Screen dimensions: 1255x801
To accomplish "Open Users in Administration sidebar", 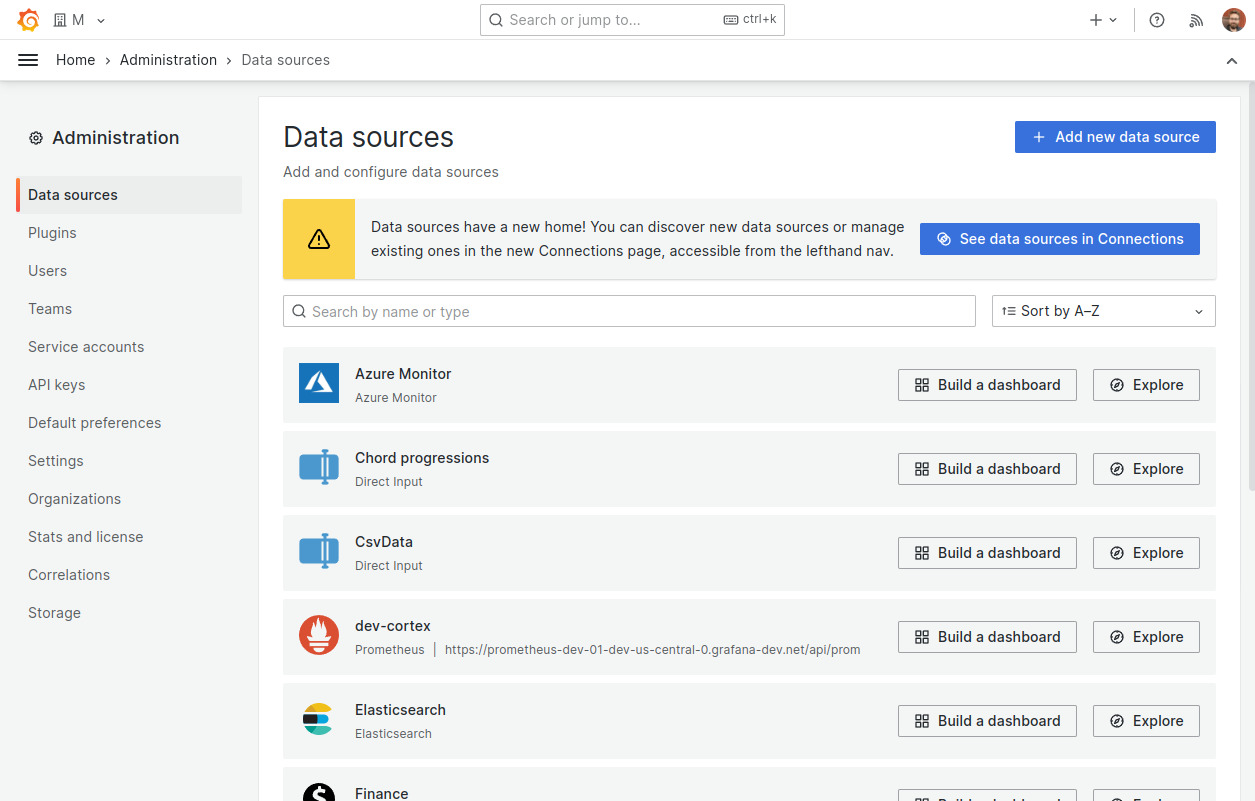I will [47, 271].
